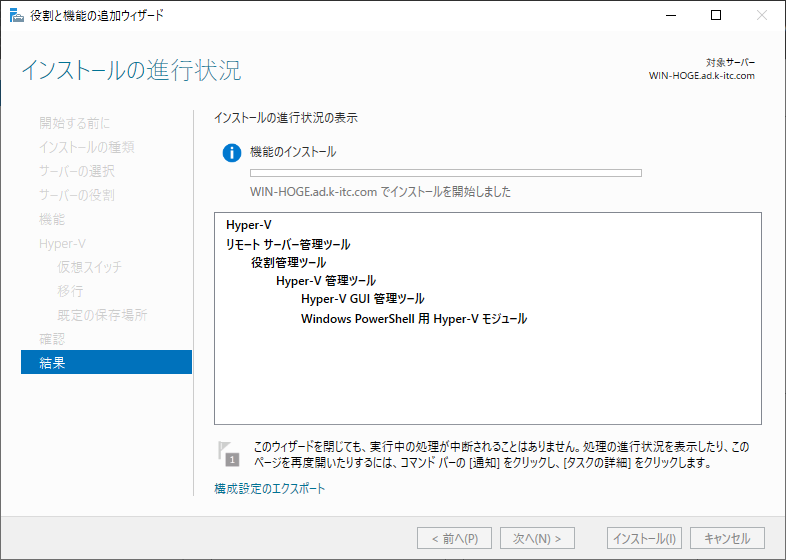Click the インストールの進行状況の表示 heading

pyautogui.click(x=286, y=118)
